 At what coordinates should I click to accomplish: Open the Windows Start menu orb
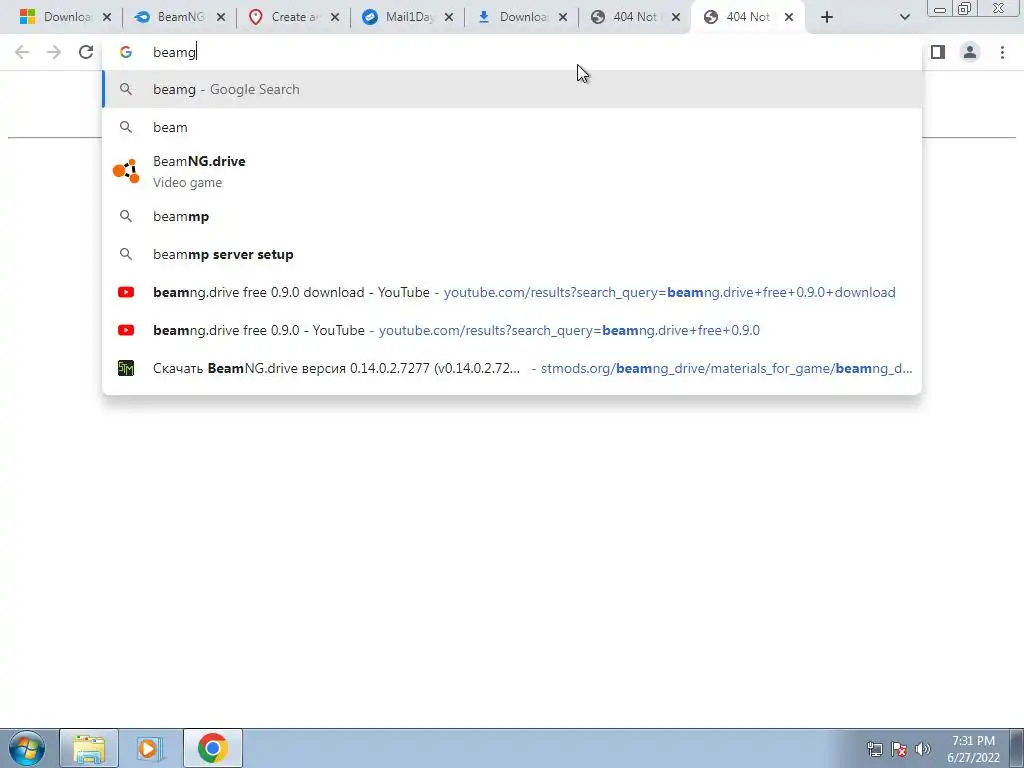coord(27,748)
